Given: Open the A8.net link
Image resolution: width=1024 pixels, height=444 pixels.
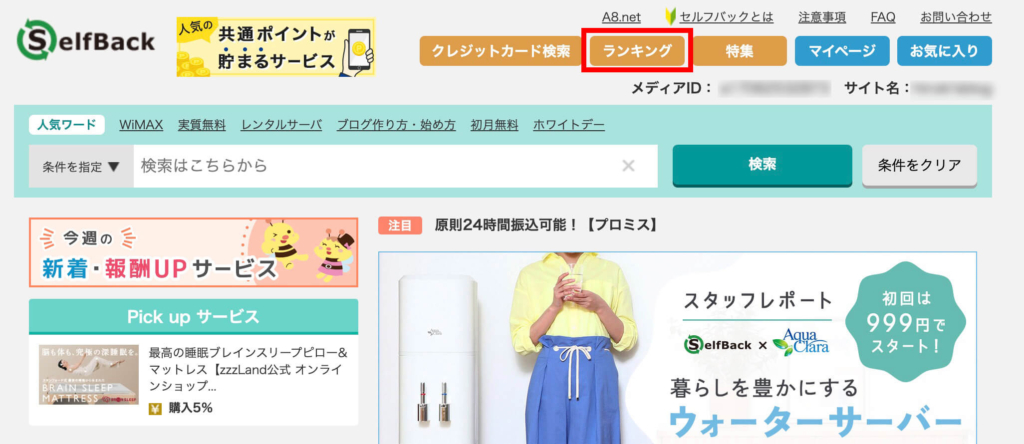Looking at the screenshot, I should coord(621,17).
